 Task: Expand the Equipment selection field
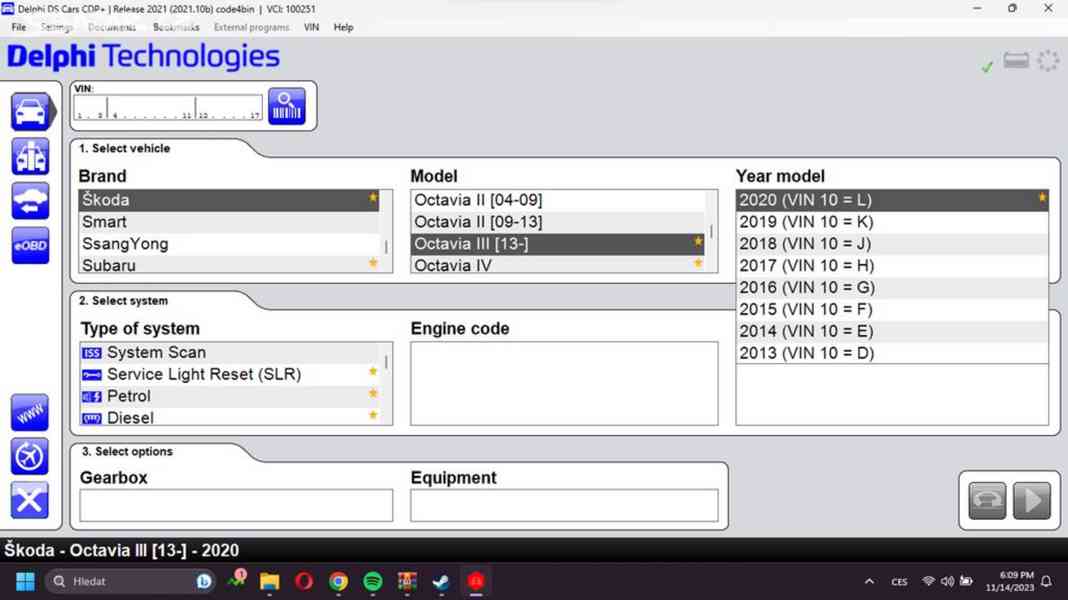coord(564,505)
